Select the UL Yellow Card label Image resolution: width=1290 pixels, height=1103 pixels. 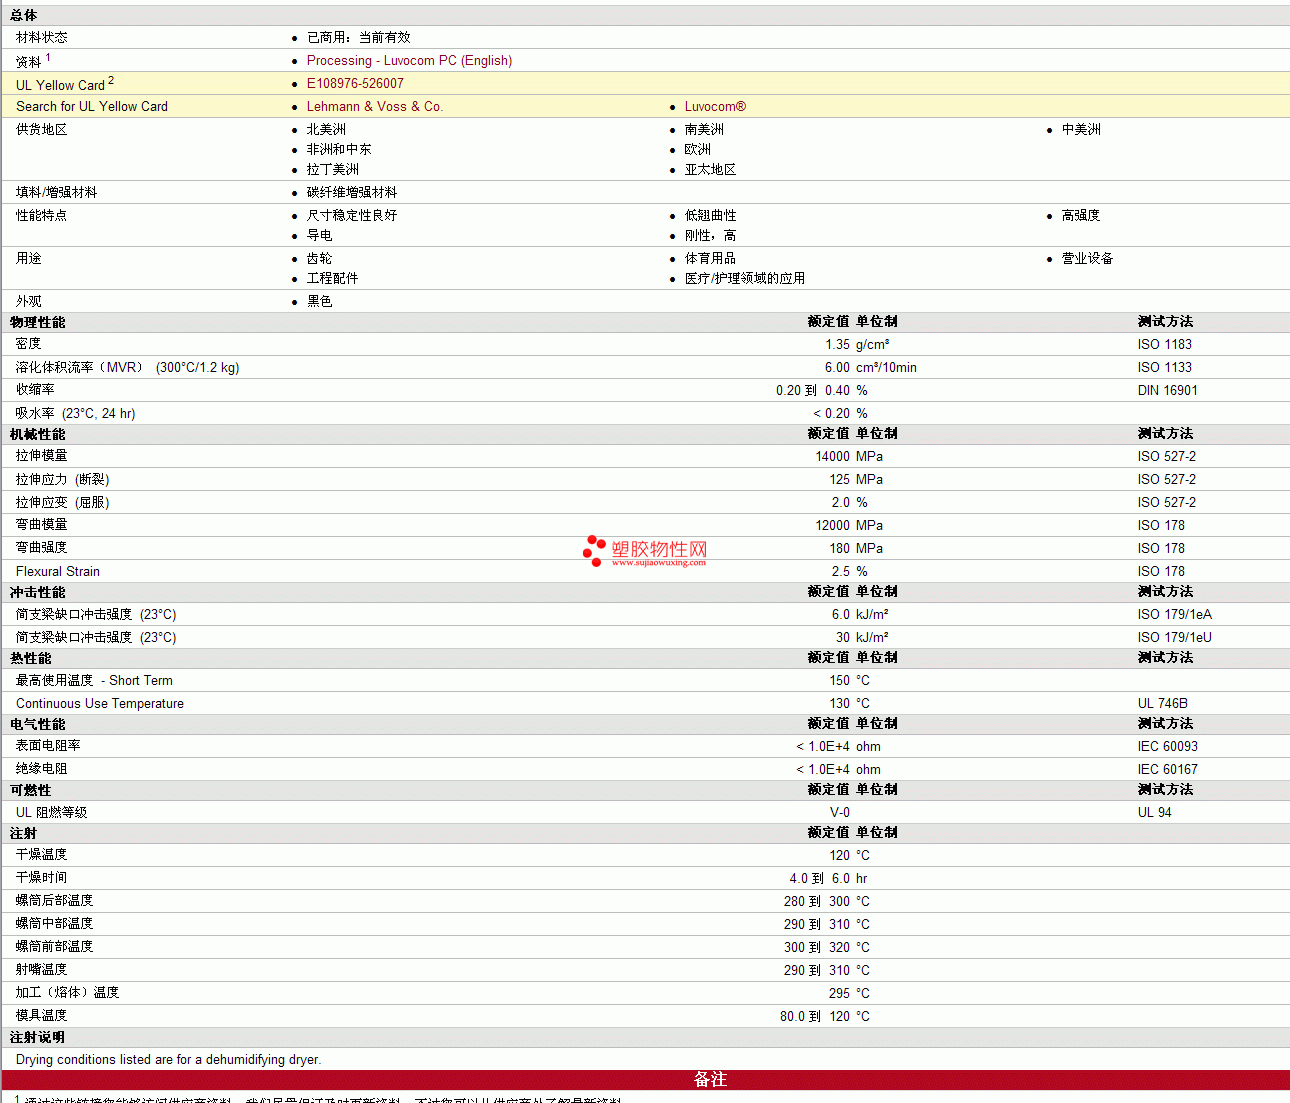60,85
